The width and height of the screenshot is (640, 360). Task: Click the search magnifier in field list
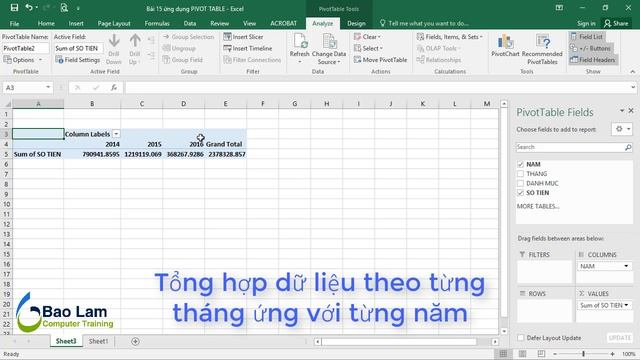coord(628,147)
